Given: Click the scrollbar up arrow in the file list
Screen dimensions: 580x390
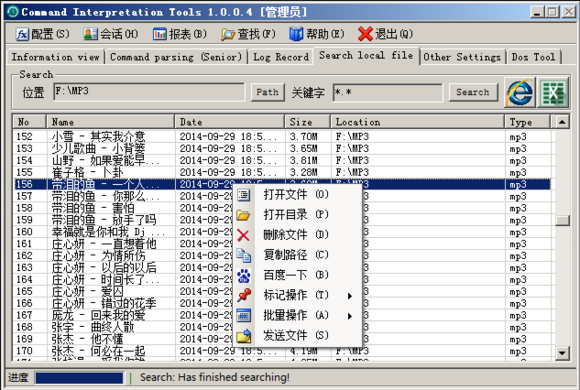Looking at the screenshot, I should click(562, 122).
